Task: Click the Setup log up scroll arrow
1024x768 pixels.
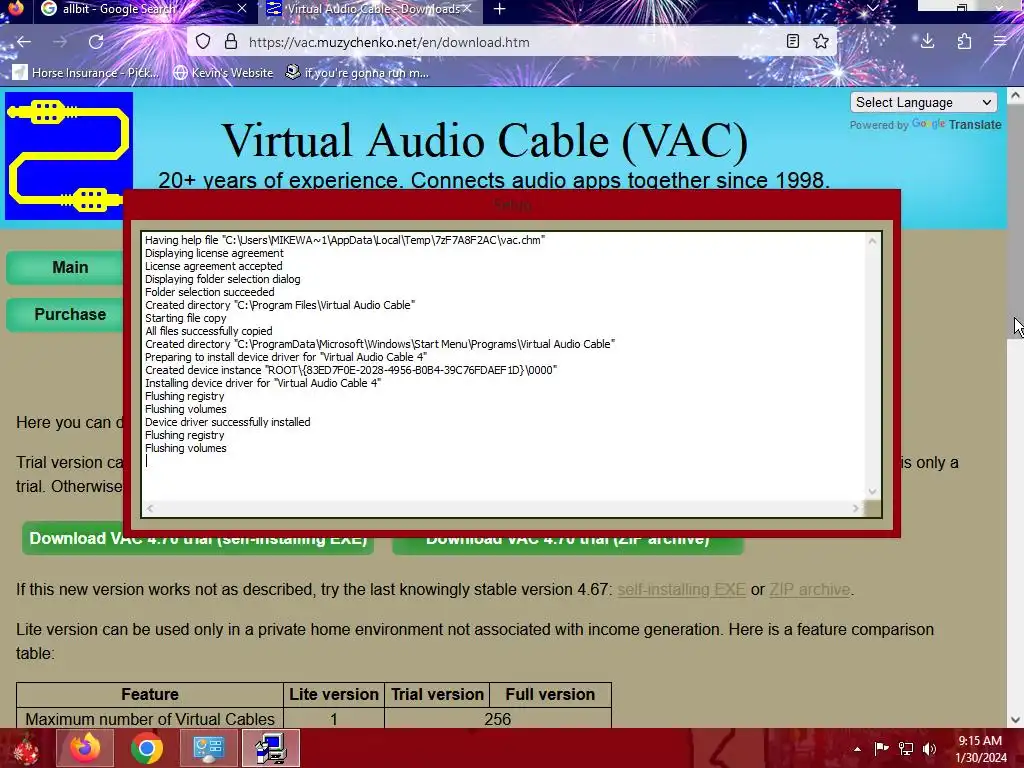Action: (x=872, y=241)
